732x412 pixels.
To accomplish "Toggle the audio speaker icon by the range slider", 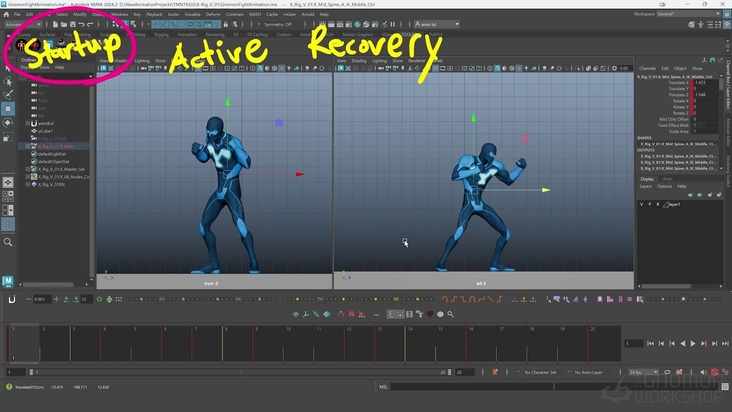I will 703,372.
